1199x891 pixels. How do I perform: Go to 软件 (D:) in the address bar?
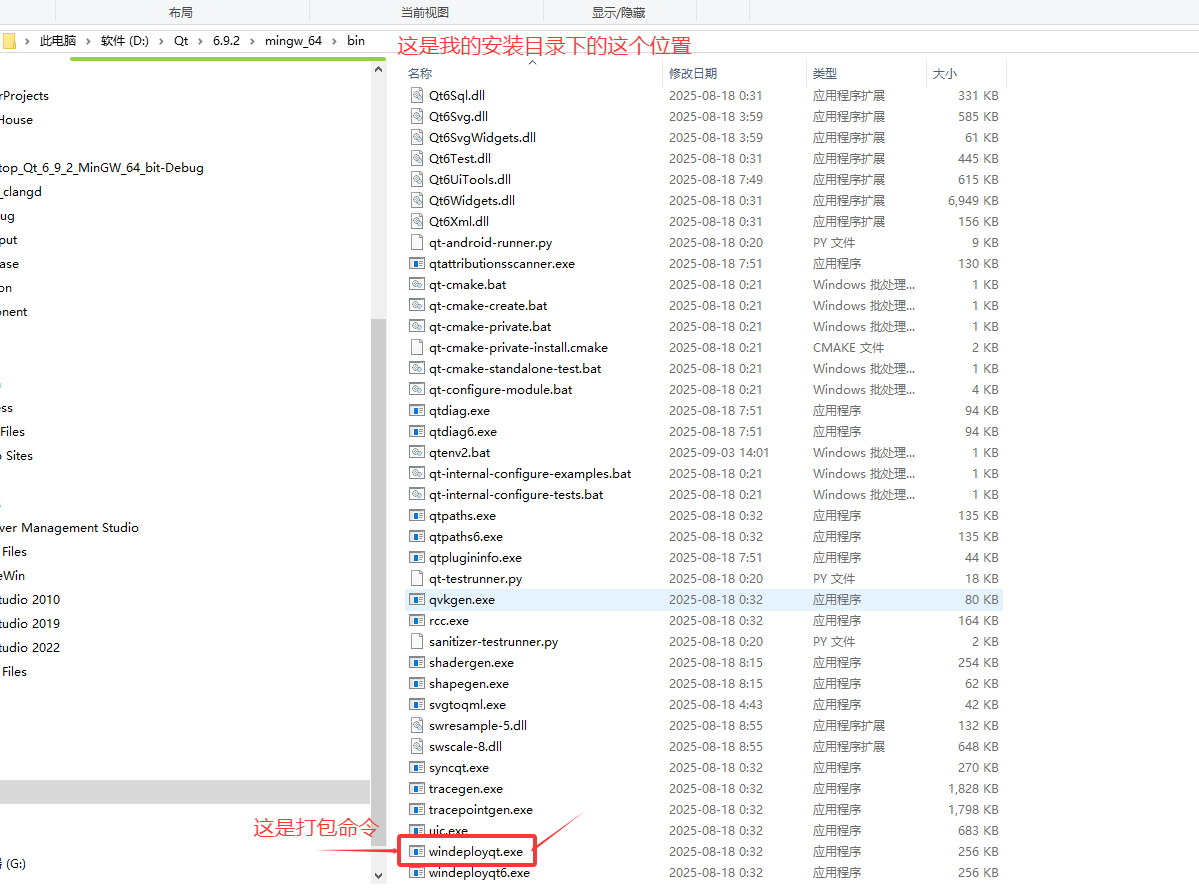tap(125, 41)
